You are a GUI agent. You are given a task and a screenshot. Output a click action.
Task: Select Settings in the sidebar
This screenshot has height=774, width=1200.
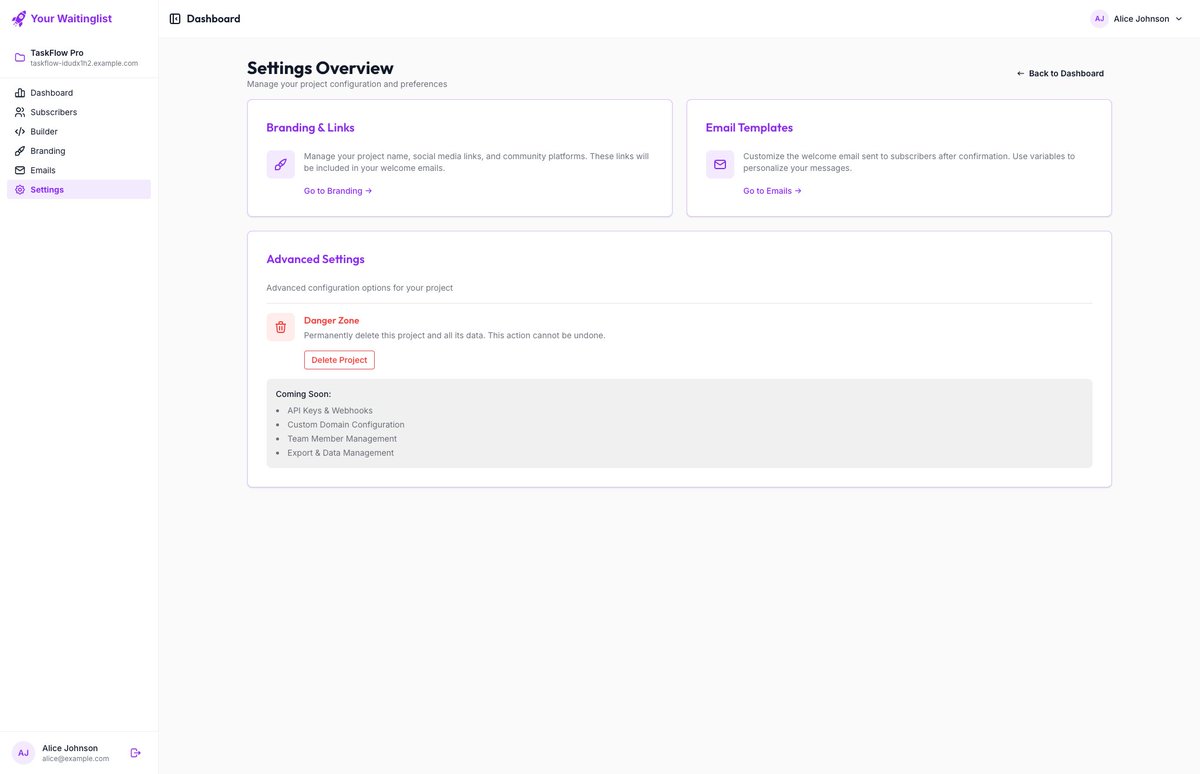79,189
